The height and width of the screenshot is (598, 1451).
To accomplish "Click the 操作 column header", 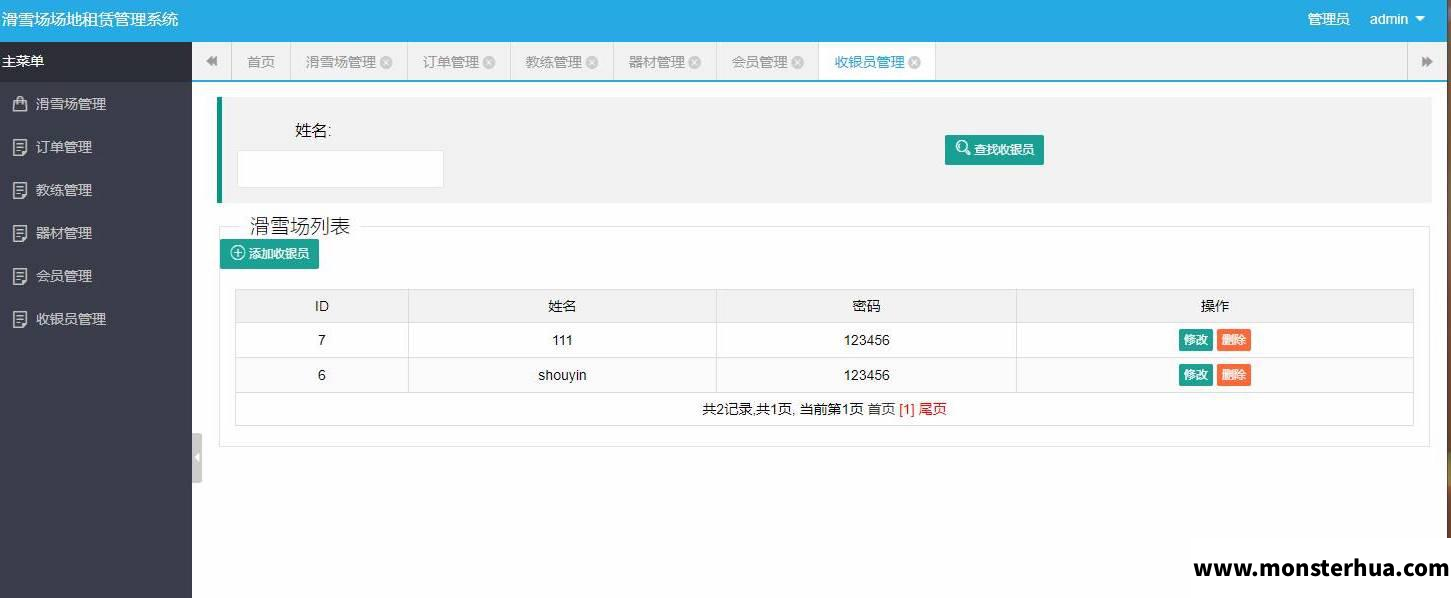I will (1215, 306).
